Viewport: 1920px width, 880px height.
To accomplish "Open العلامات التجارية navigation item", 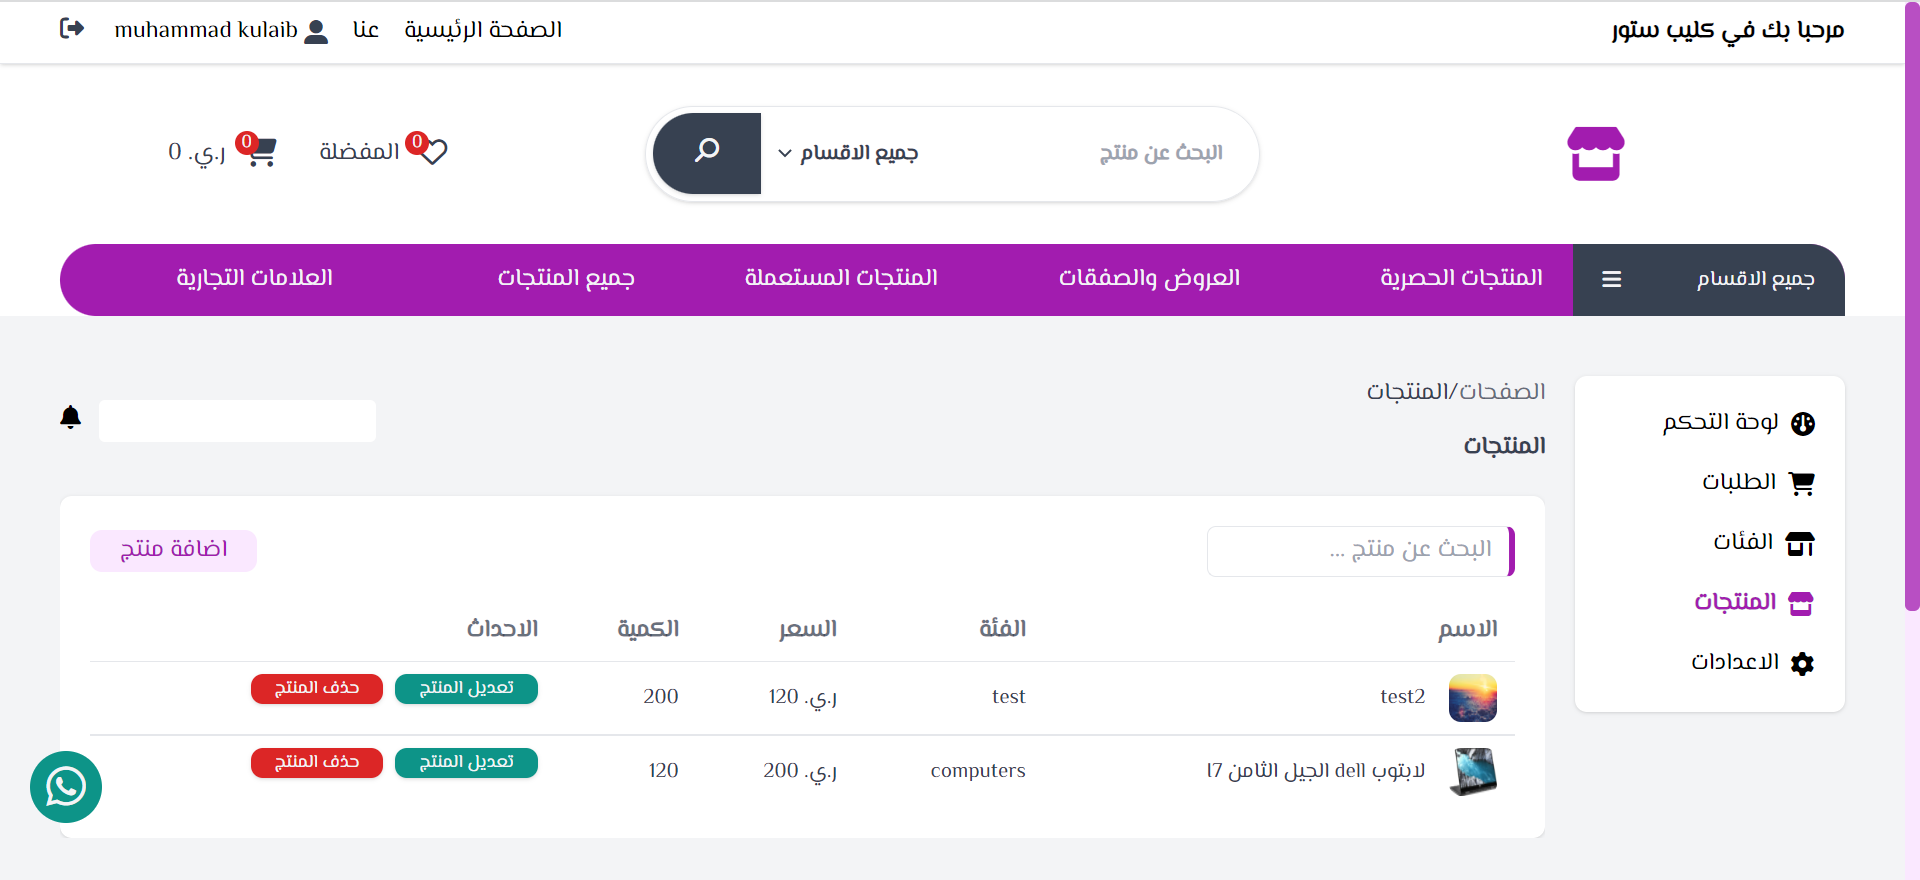I will pos(255,278).
